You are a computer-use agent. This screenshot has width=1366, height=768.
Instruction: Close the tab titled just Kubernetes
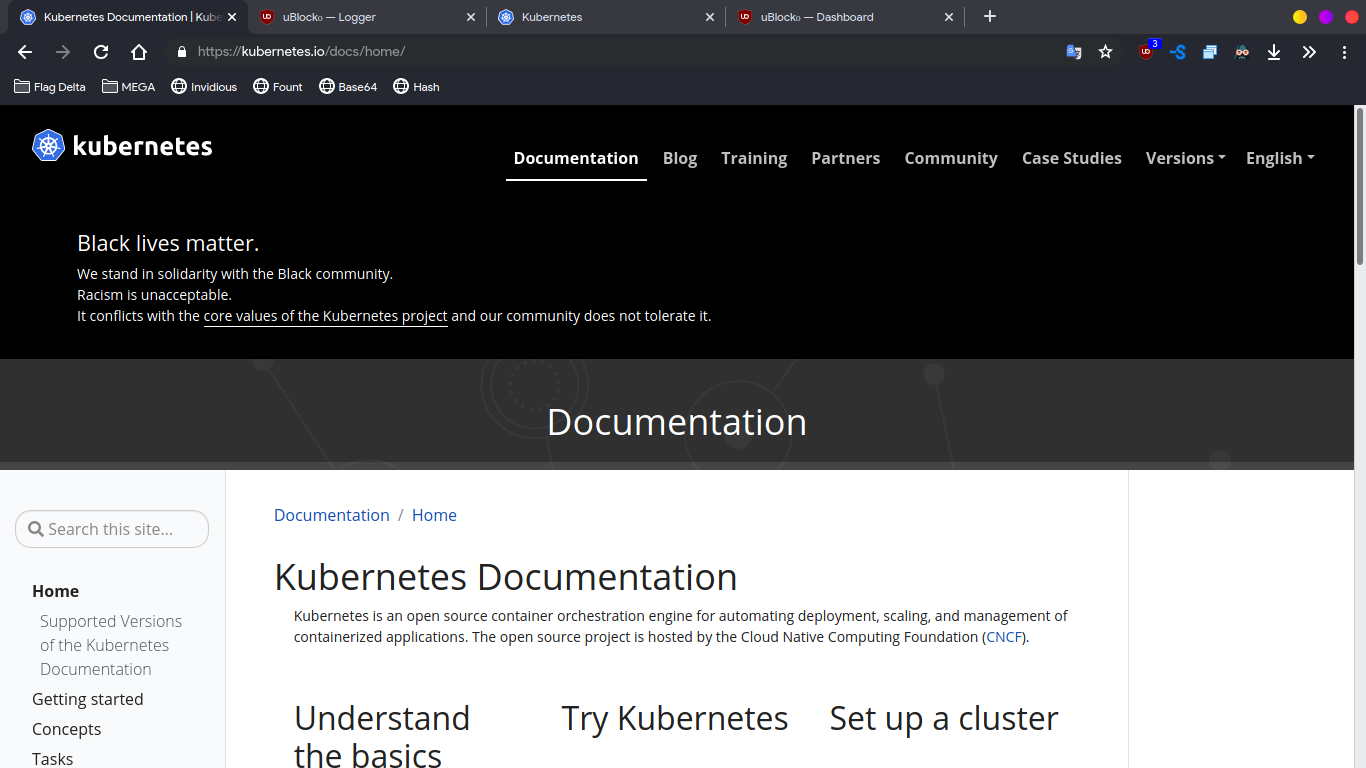click(x=710, y=17)
